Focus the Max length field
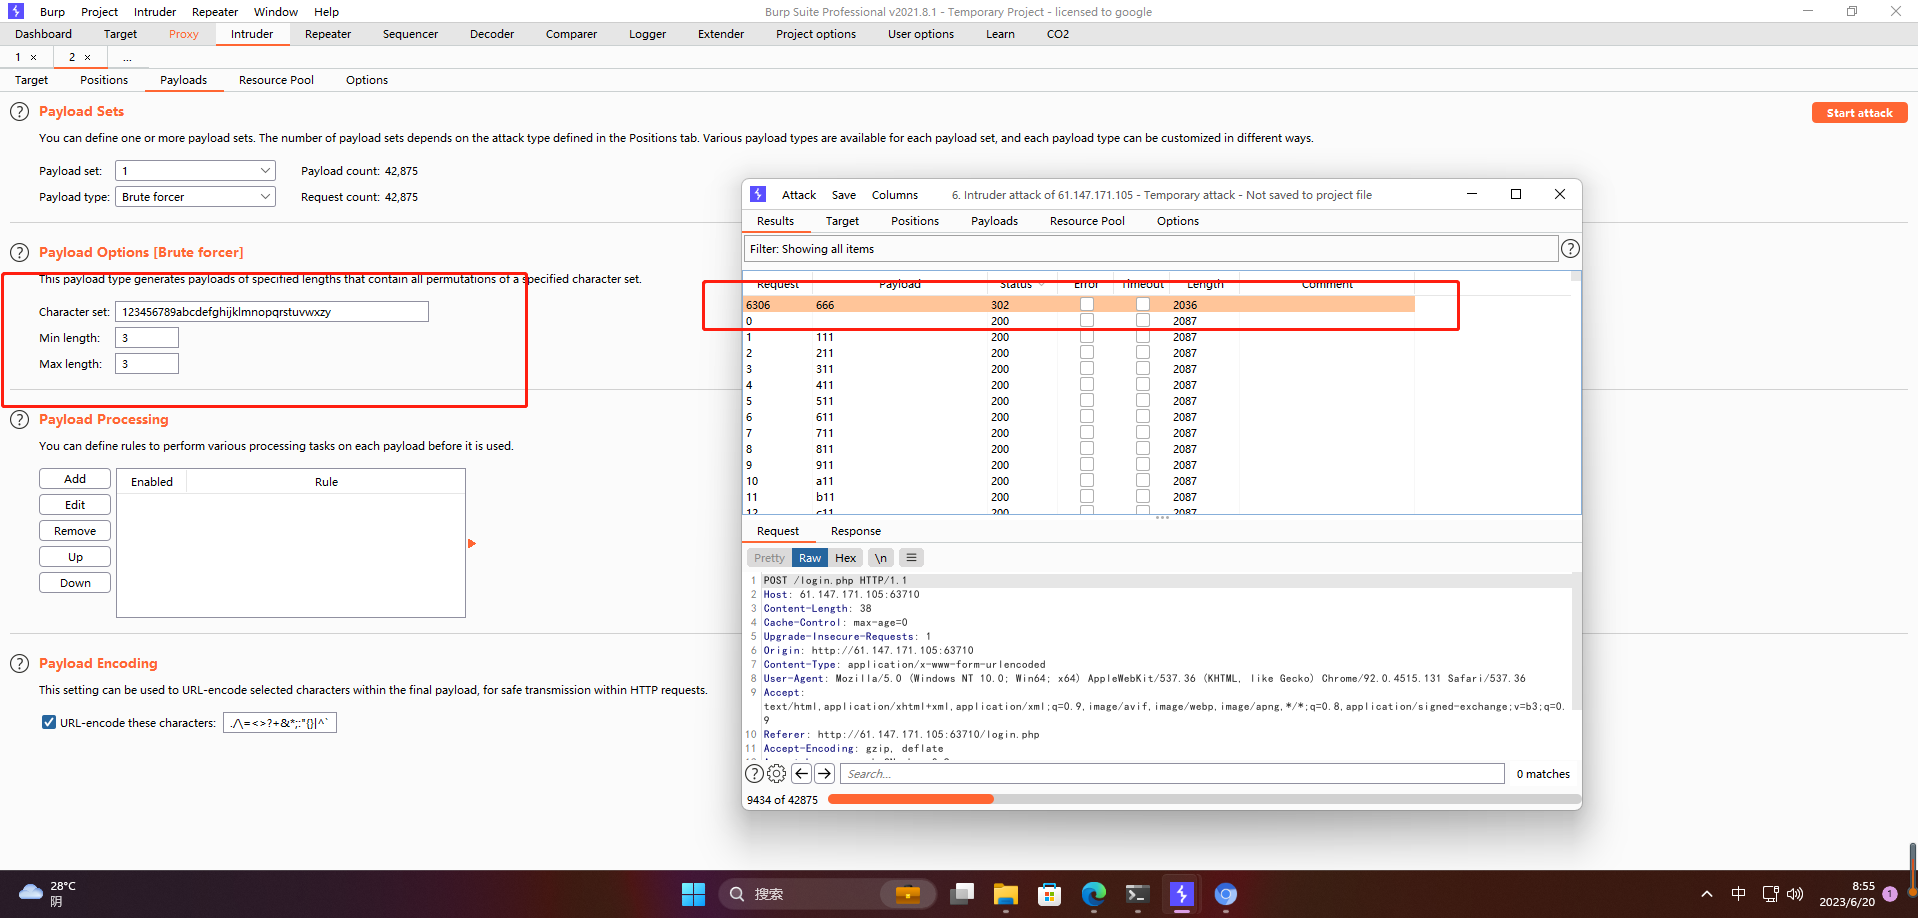The width and height of the screenshot is (1918, 918). 147,364
